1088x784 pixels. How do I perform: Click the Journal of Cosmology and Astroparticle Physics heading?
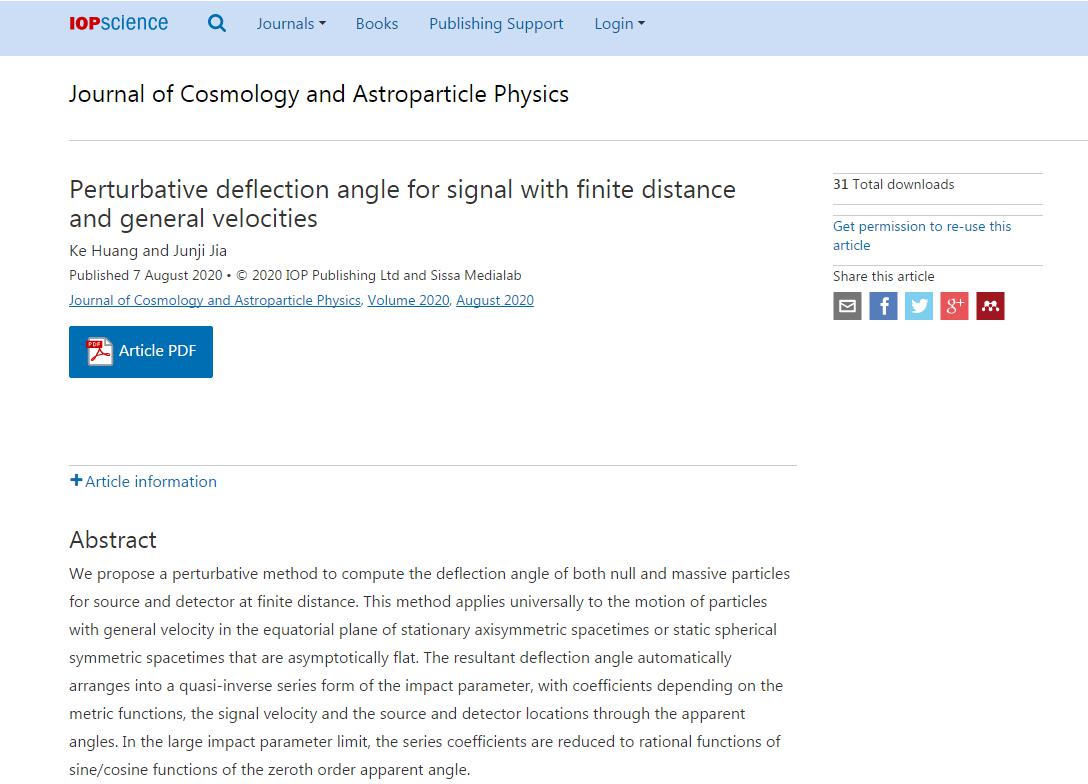click(x=318, y=94)
